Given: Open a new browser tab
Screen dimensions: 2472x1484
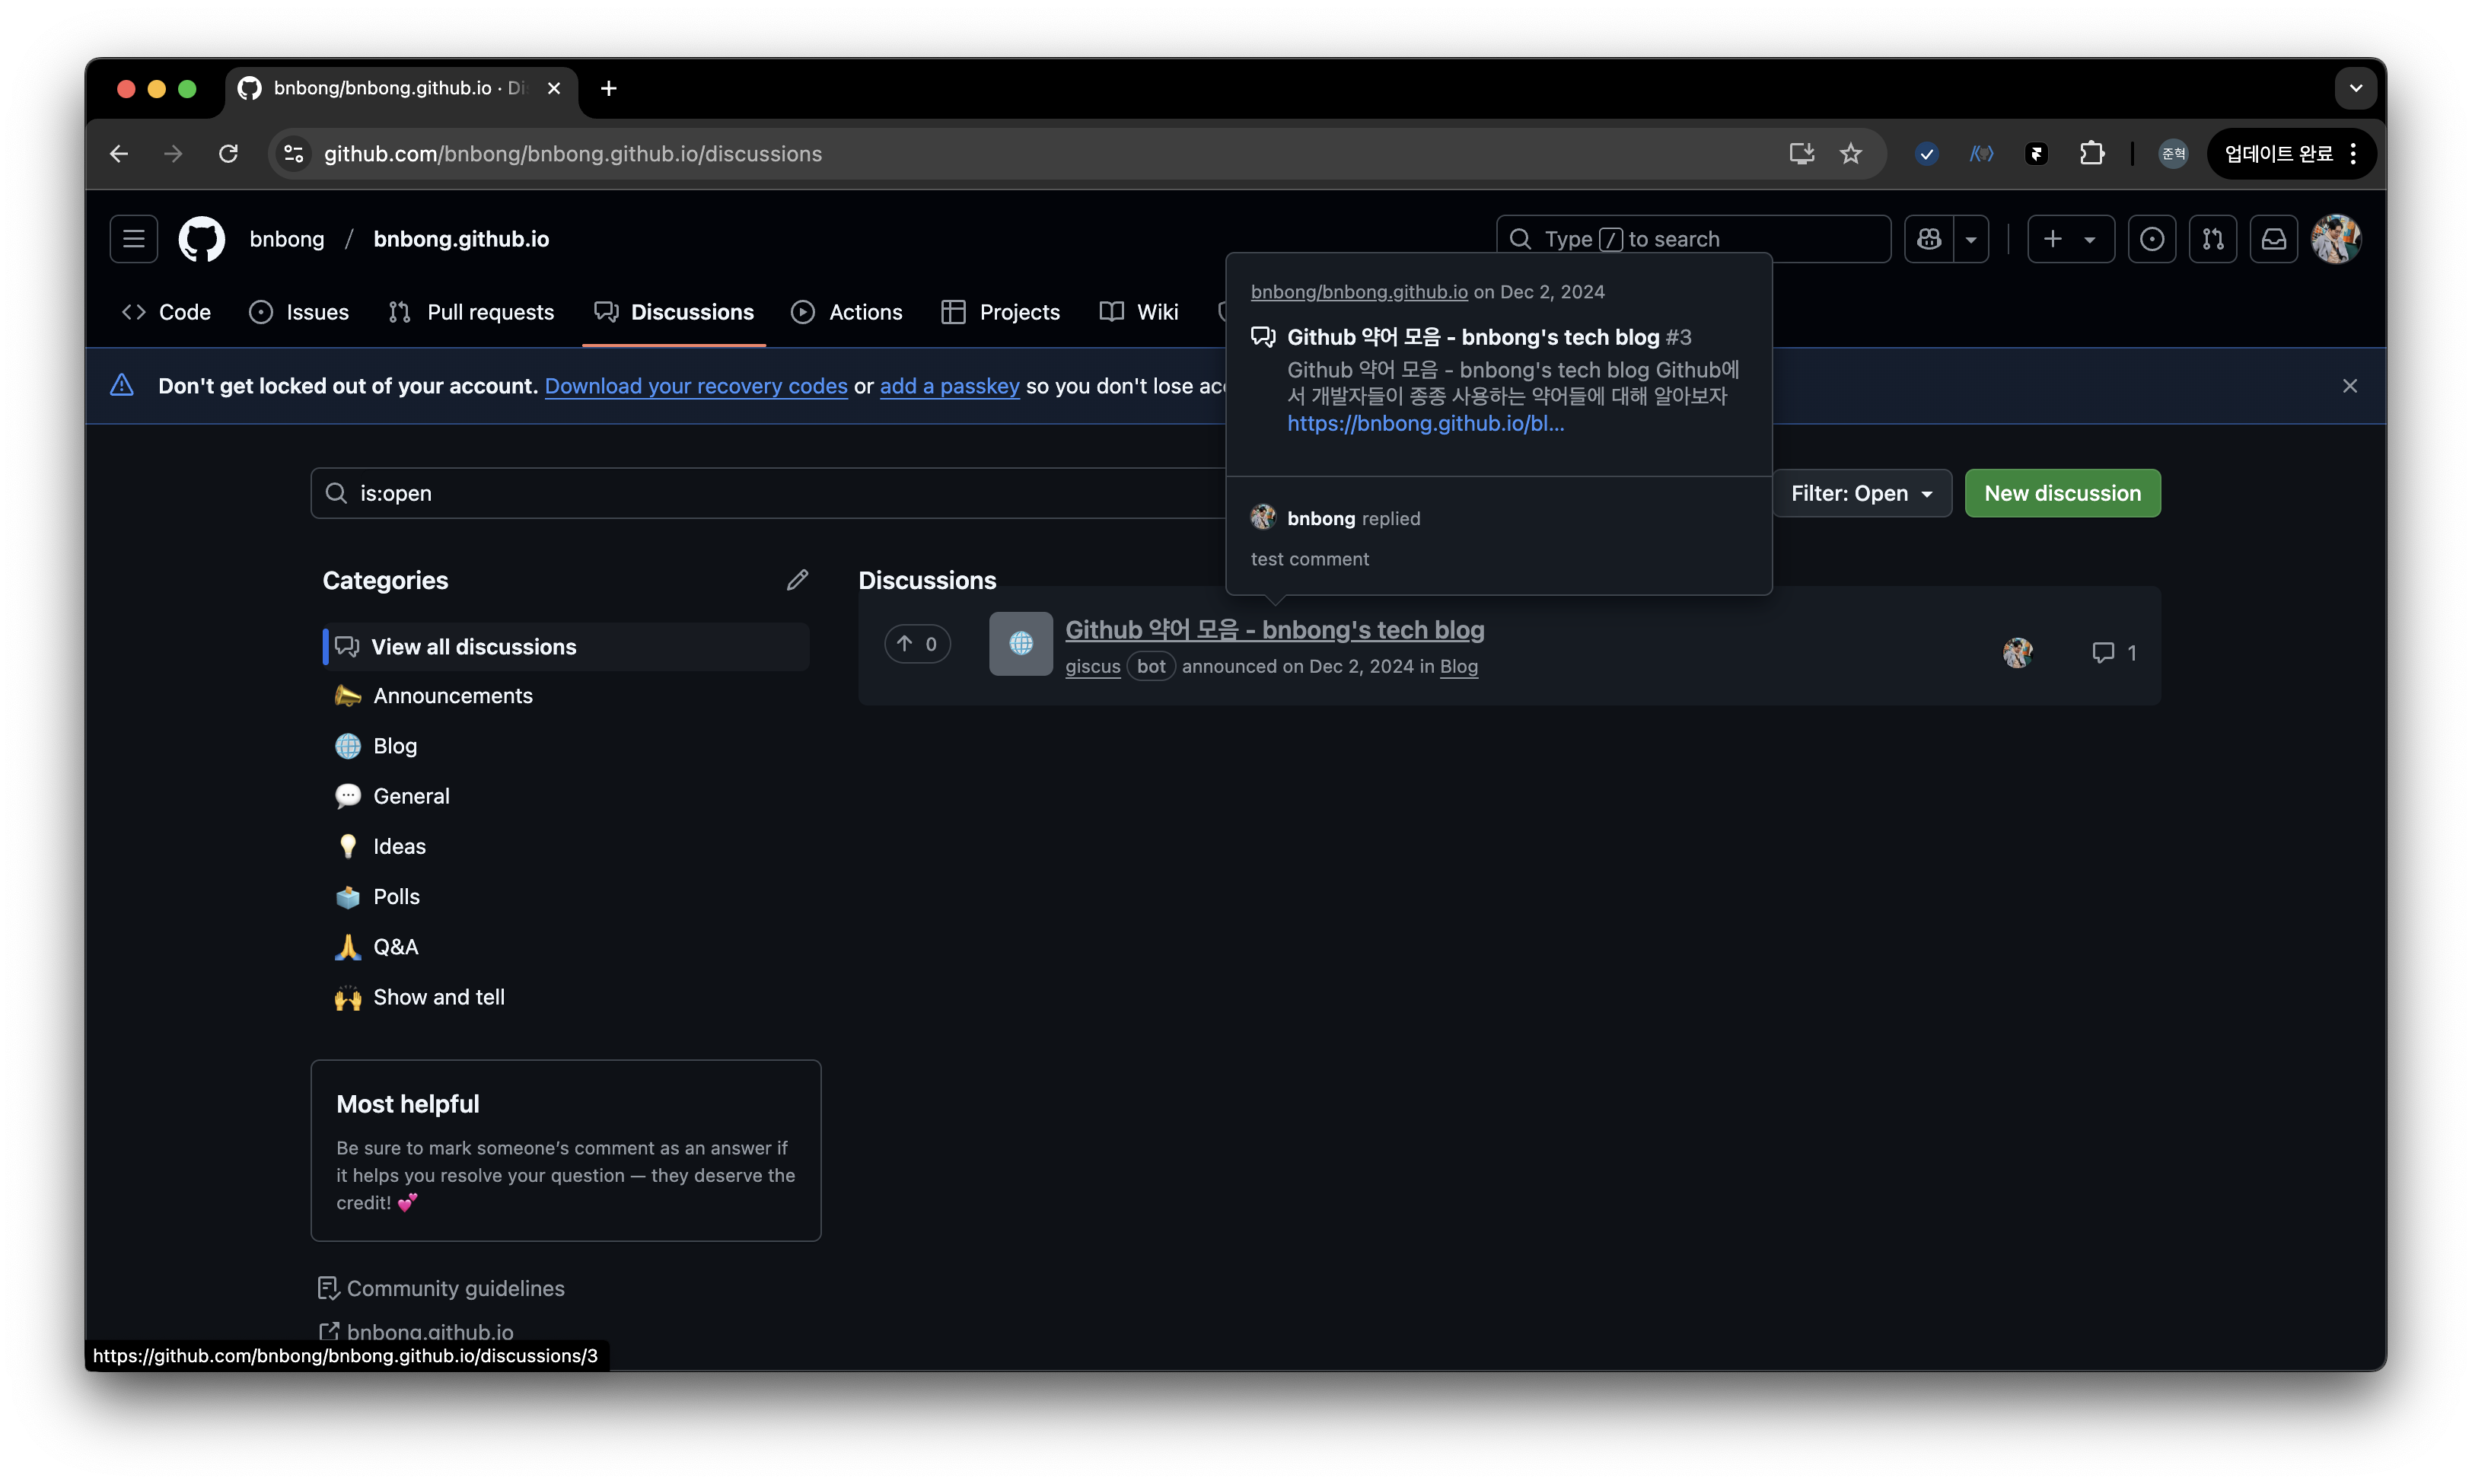Looking at the screenshot, I should coord(608,89).
